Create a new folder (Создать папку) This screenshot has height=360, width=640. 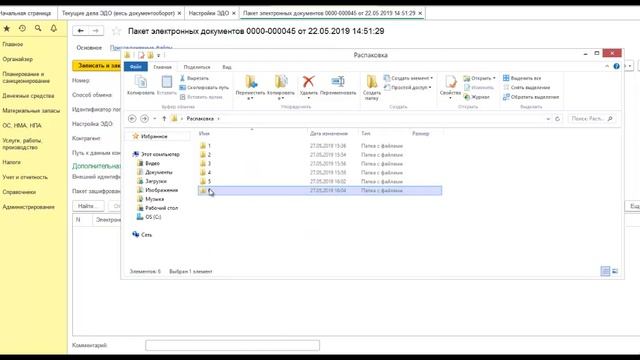372,87
